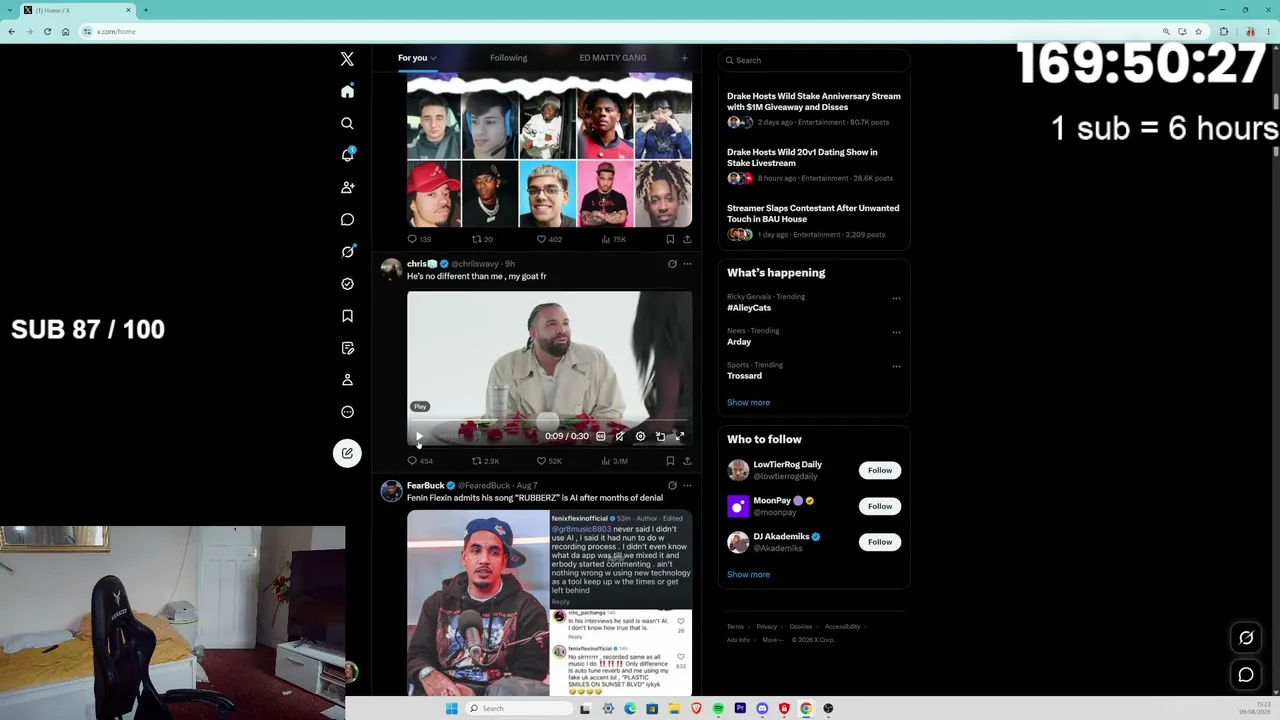The height and width of the screenshot is (720, 1280).
Task: Open more options for #AlleyCats trend
Action: coord(896,298)
